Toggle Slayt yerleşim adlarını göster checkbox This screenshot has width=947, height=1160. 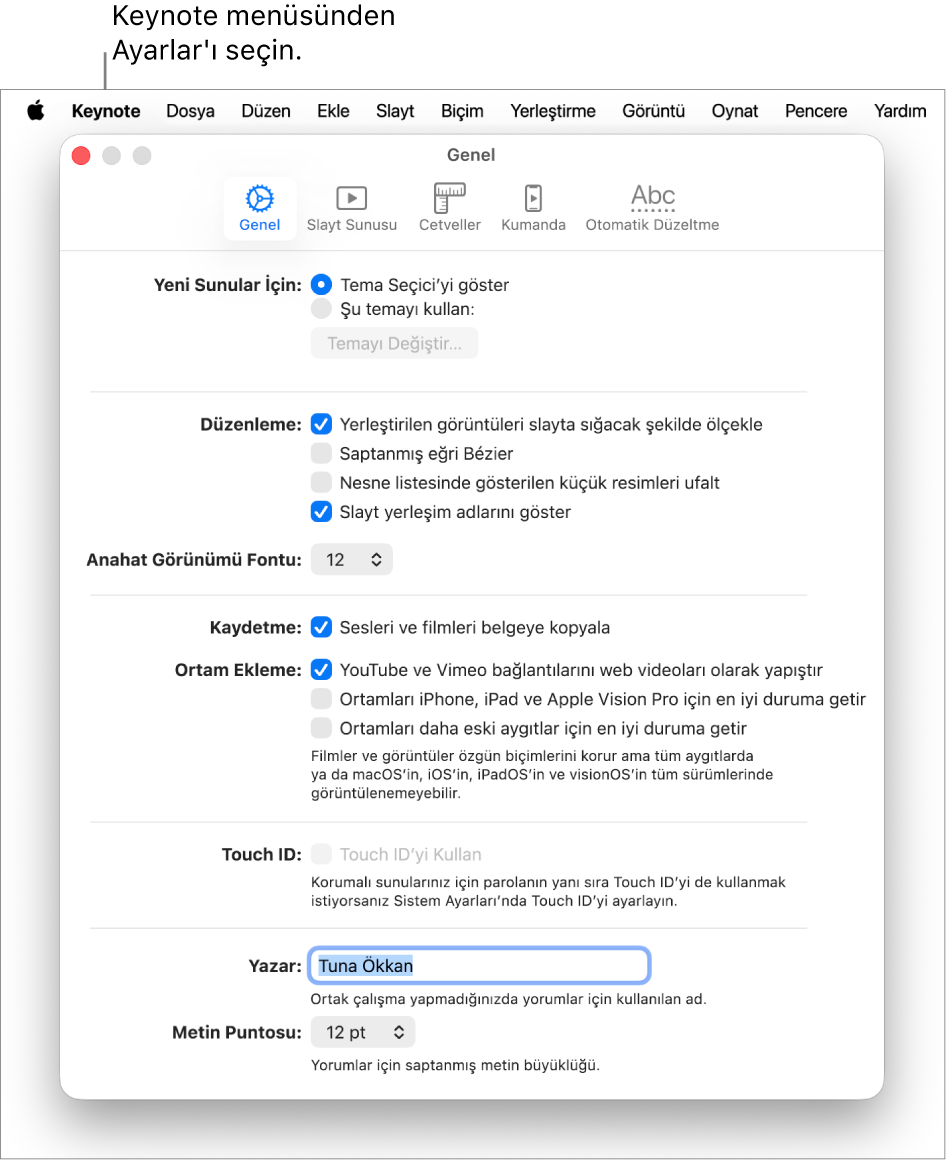click(x=321, y=512)
